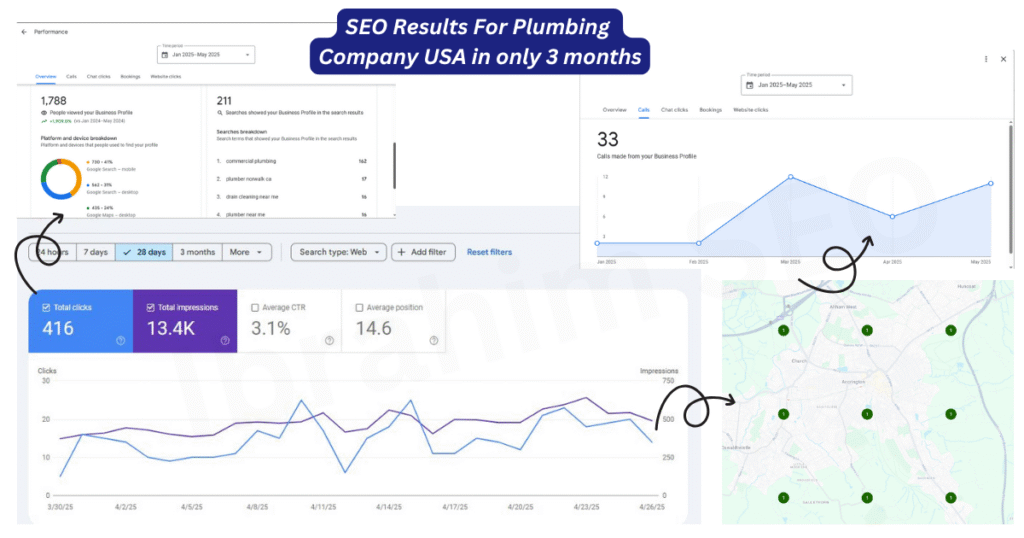Enable the Average position checkbox
This screenshot has height=538, width=1024.
360,308
